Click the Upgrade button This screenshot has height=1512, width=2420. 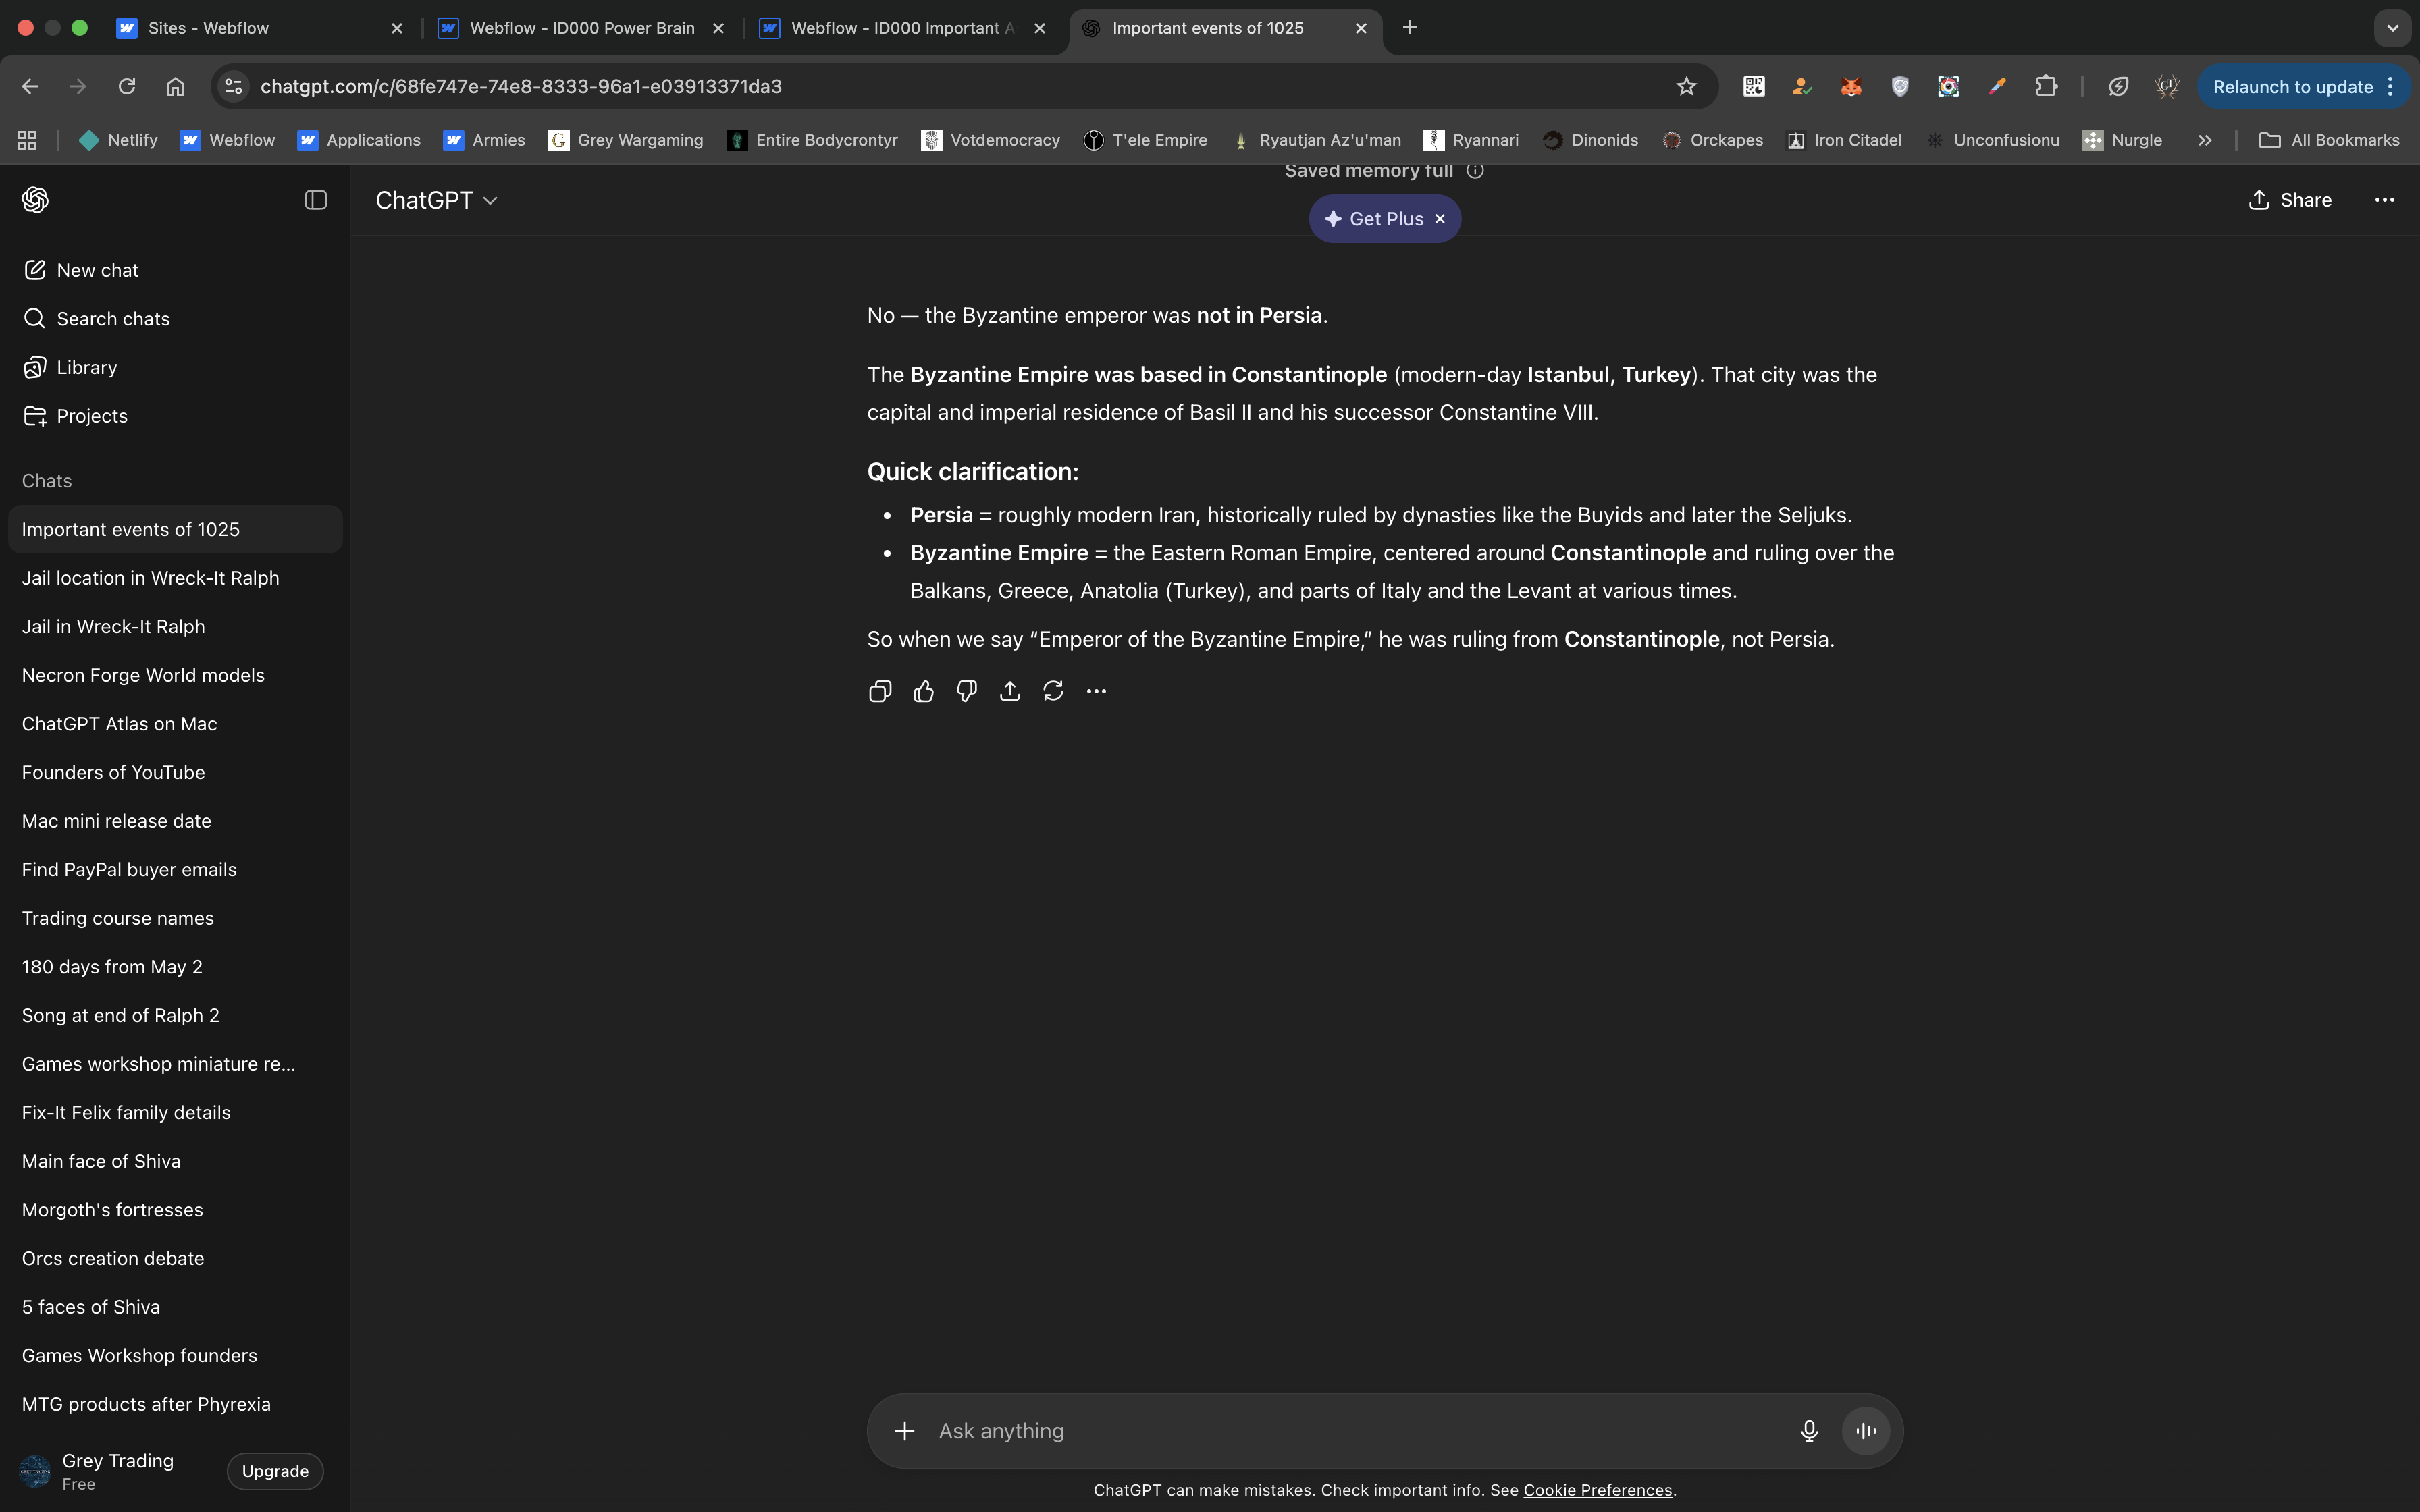[275, 1471]
